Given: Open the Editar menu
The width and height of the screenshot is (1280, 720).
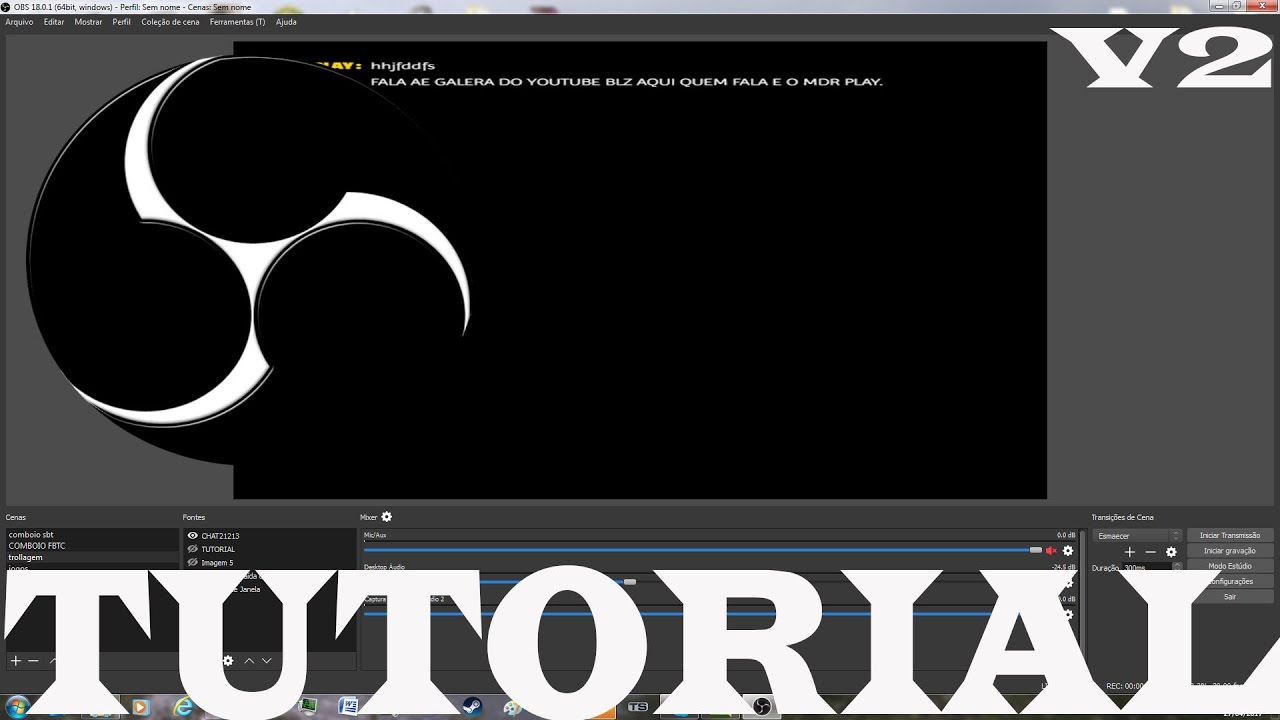Looking at the screenshot, I should click(54, 22).
